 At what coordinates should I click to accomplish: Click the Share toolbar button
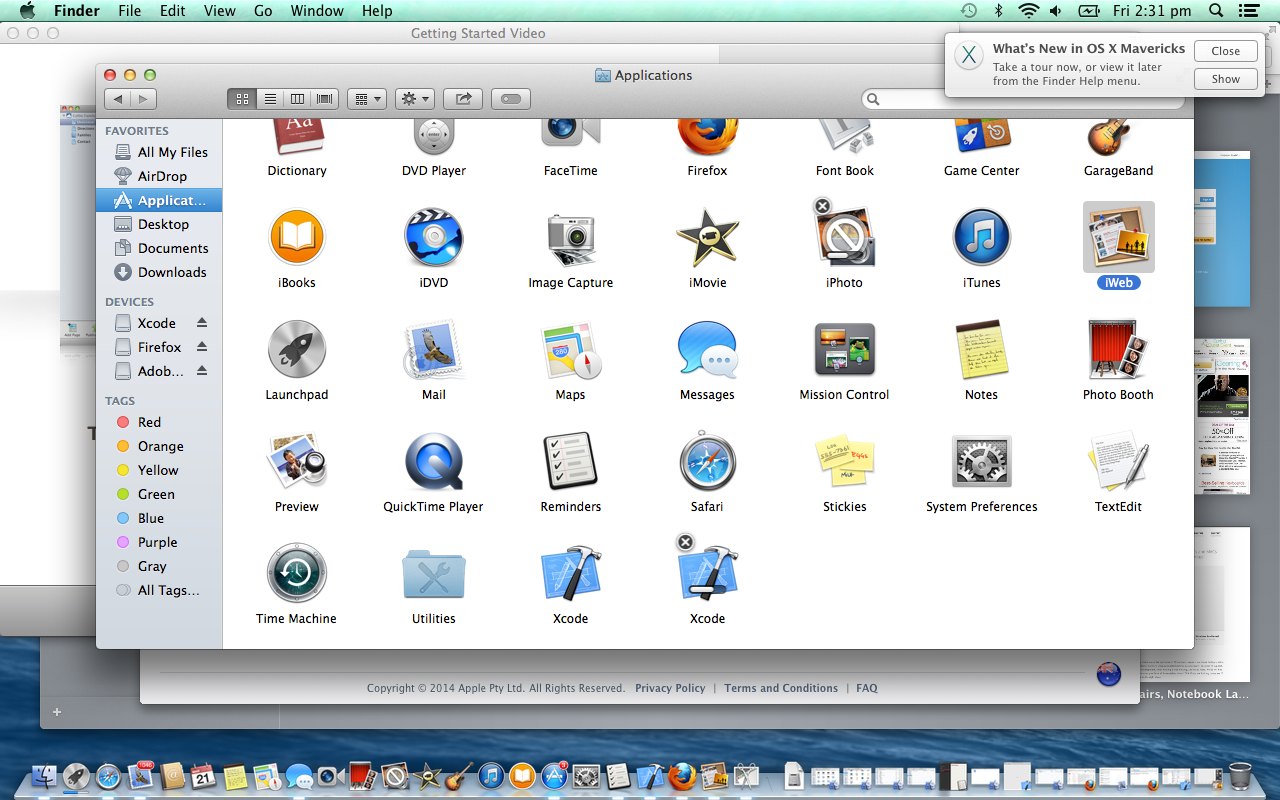(x=463, y=99)
